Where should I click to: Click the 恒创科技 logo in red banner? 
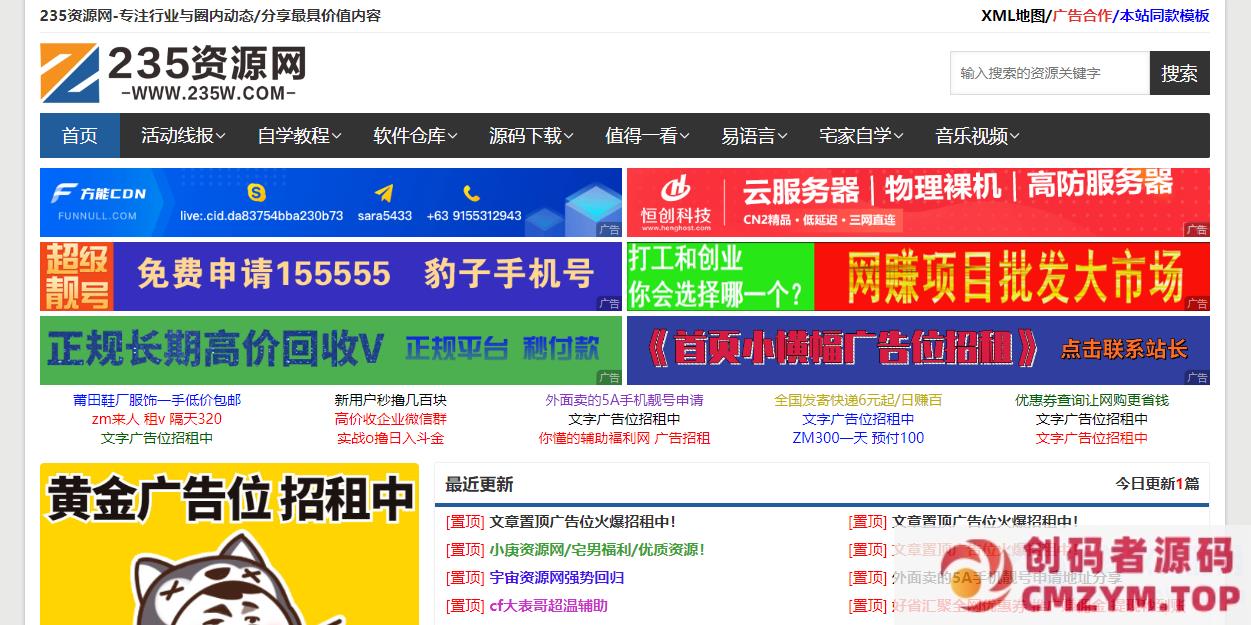click(676, 201)
